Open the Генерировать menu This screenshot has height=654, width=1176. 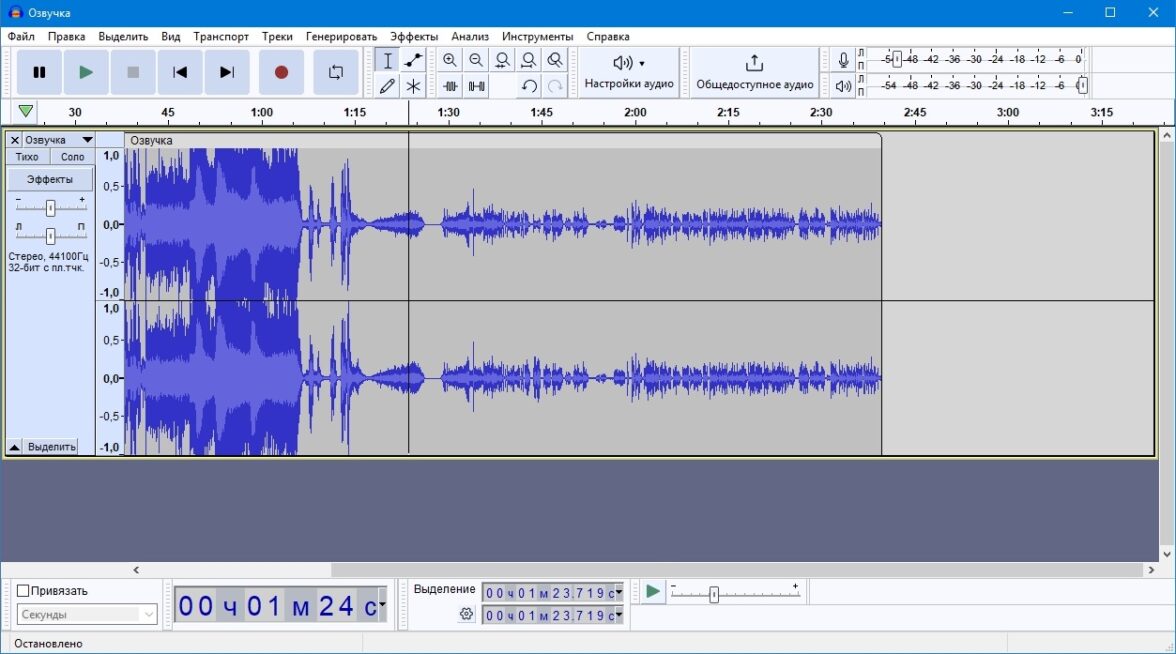pyautogui.click(x=341, y=37)
